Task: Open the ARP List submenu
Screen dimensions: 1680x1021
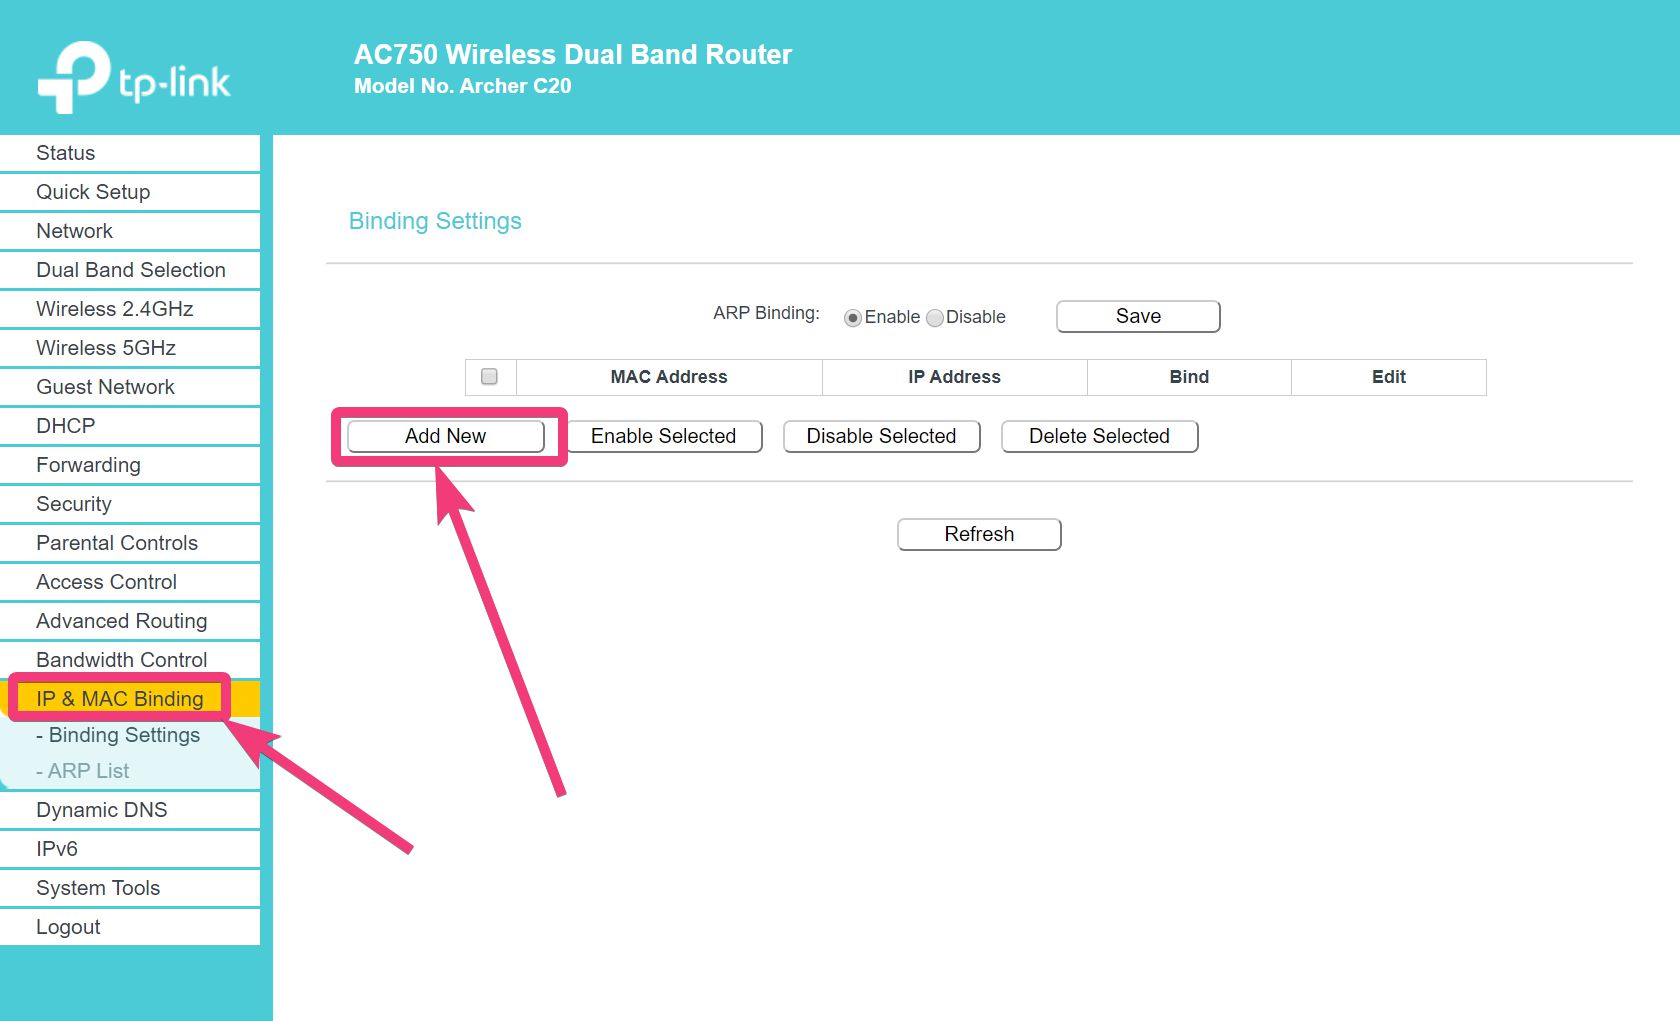Action: [89, 771]
